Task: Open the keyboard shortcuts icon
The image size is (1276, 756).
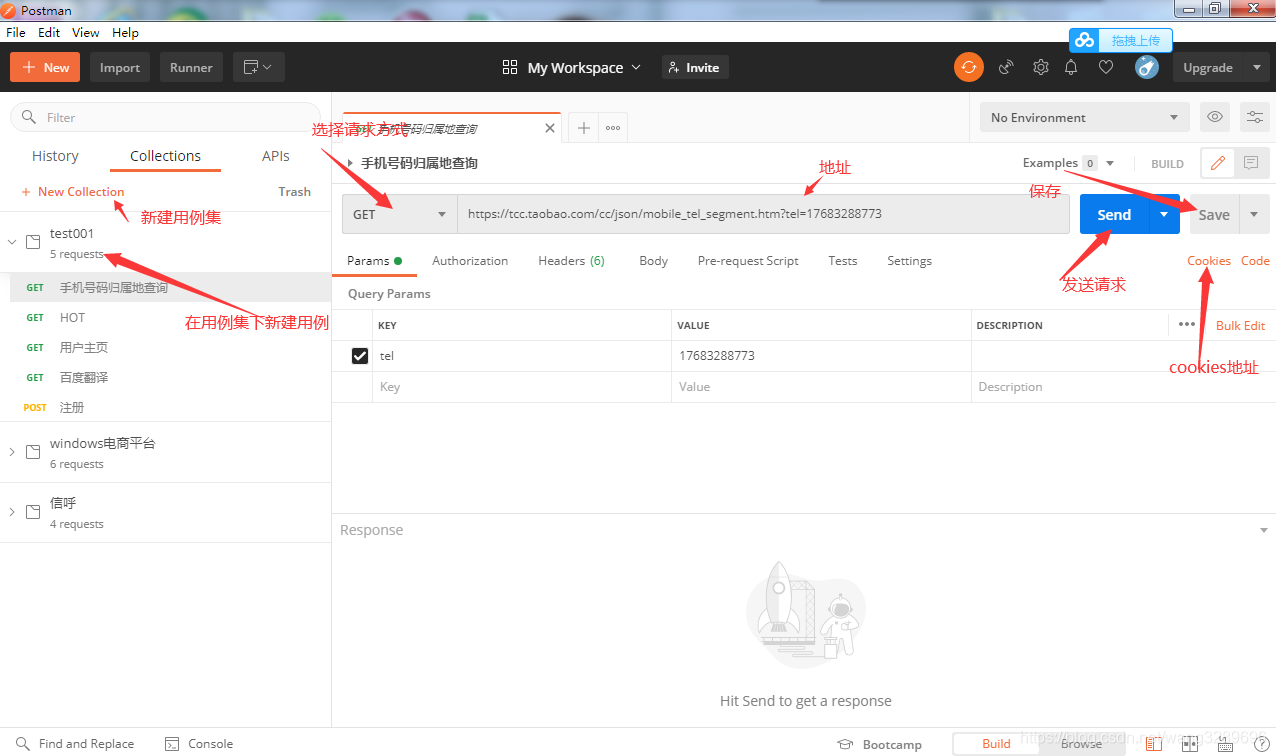Action: click(1226, 744)
